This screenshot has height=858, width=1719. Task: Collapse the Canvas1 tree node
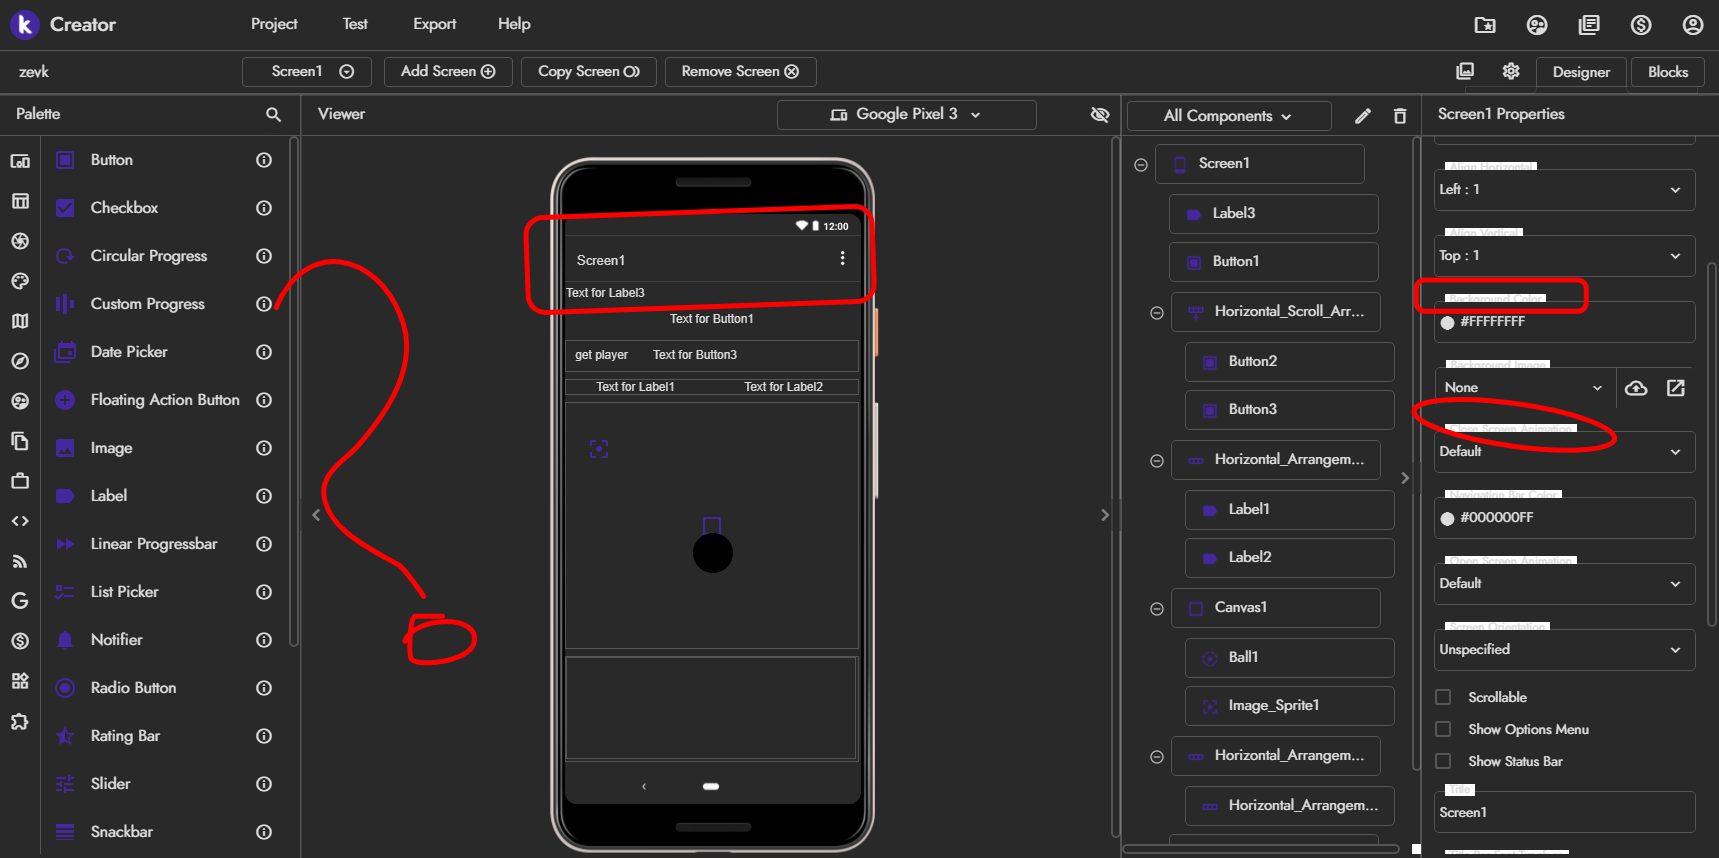click(1157, 608)
